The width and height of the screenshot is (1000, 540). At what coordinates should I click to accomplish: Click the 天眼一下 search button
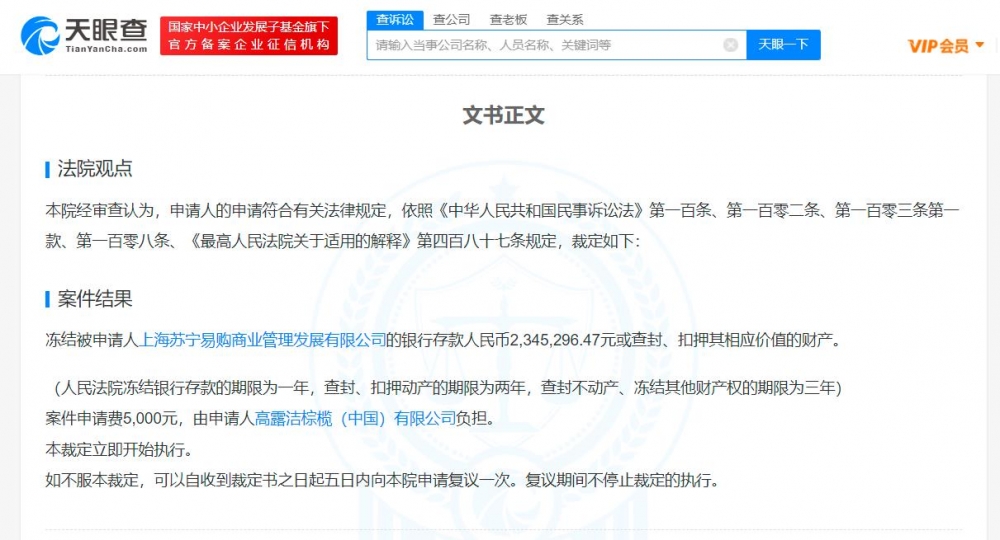pyautogui.click(x=783, y=45)
